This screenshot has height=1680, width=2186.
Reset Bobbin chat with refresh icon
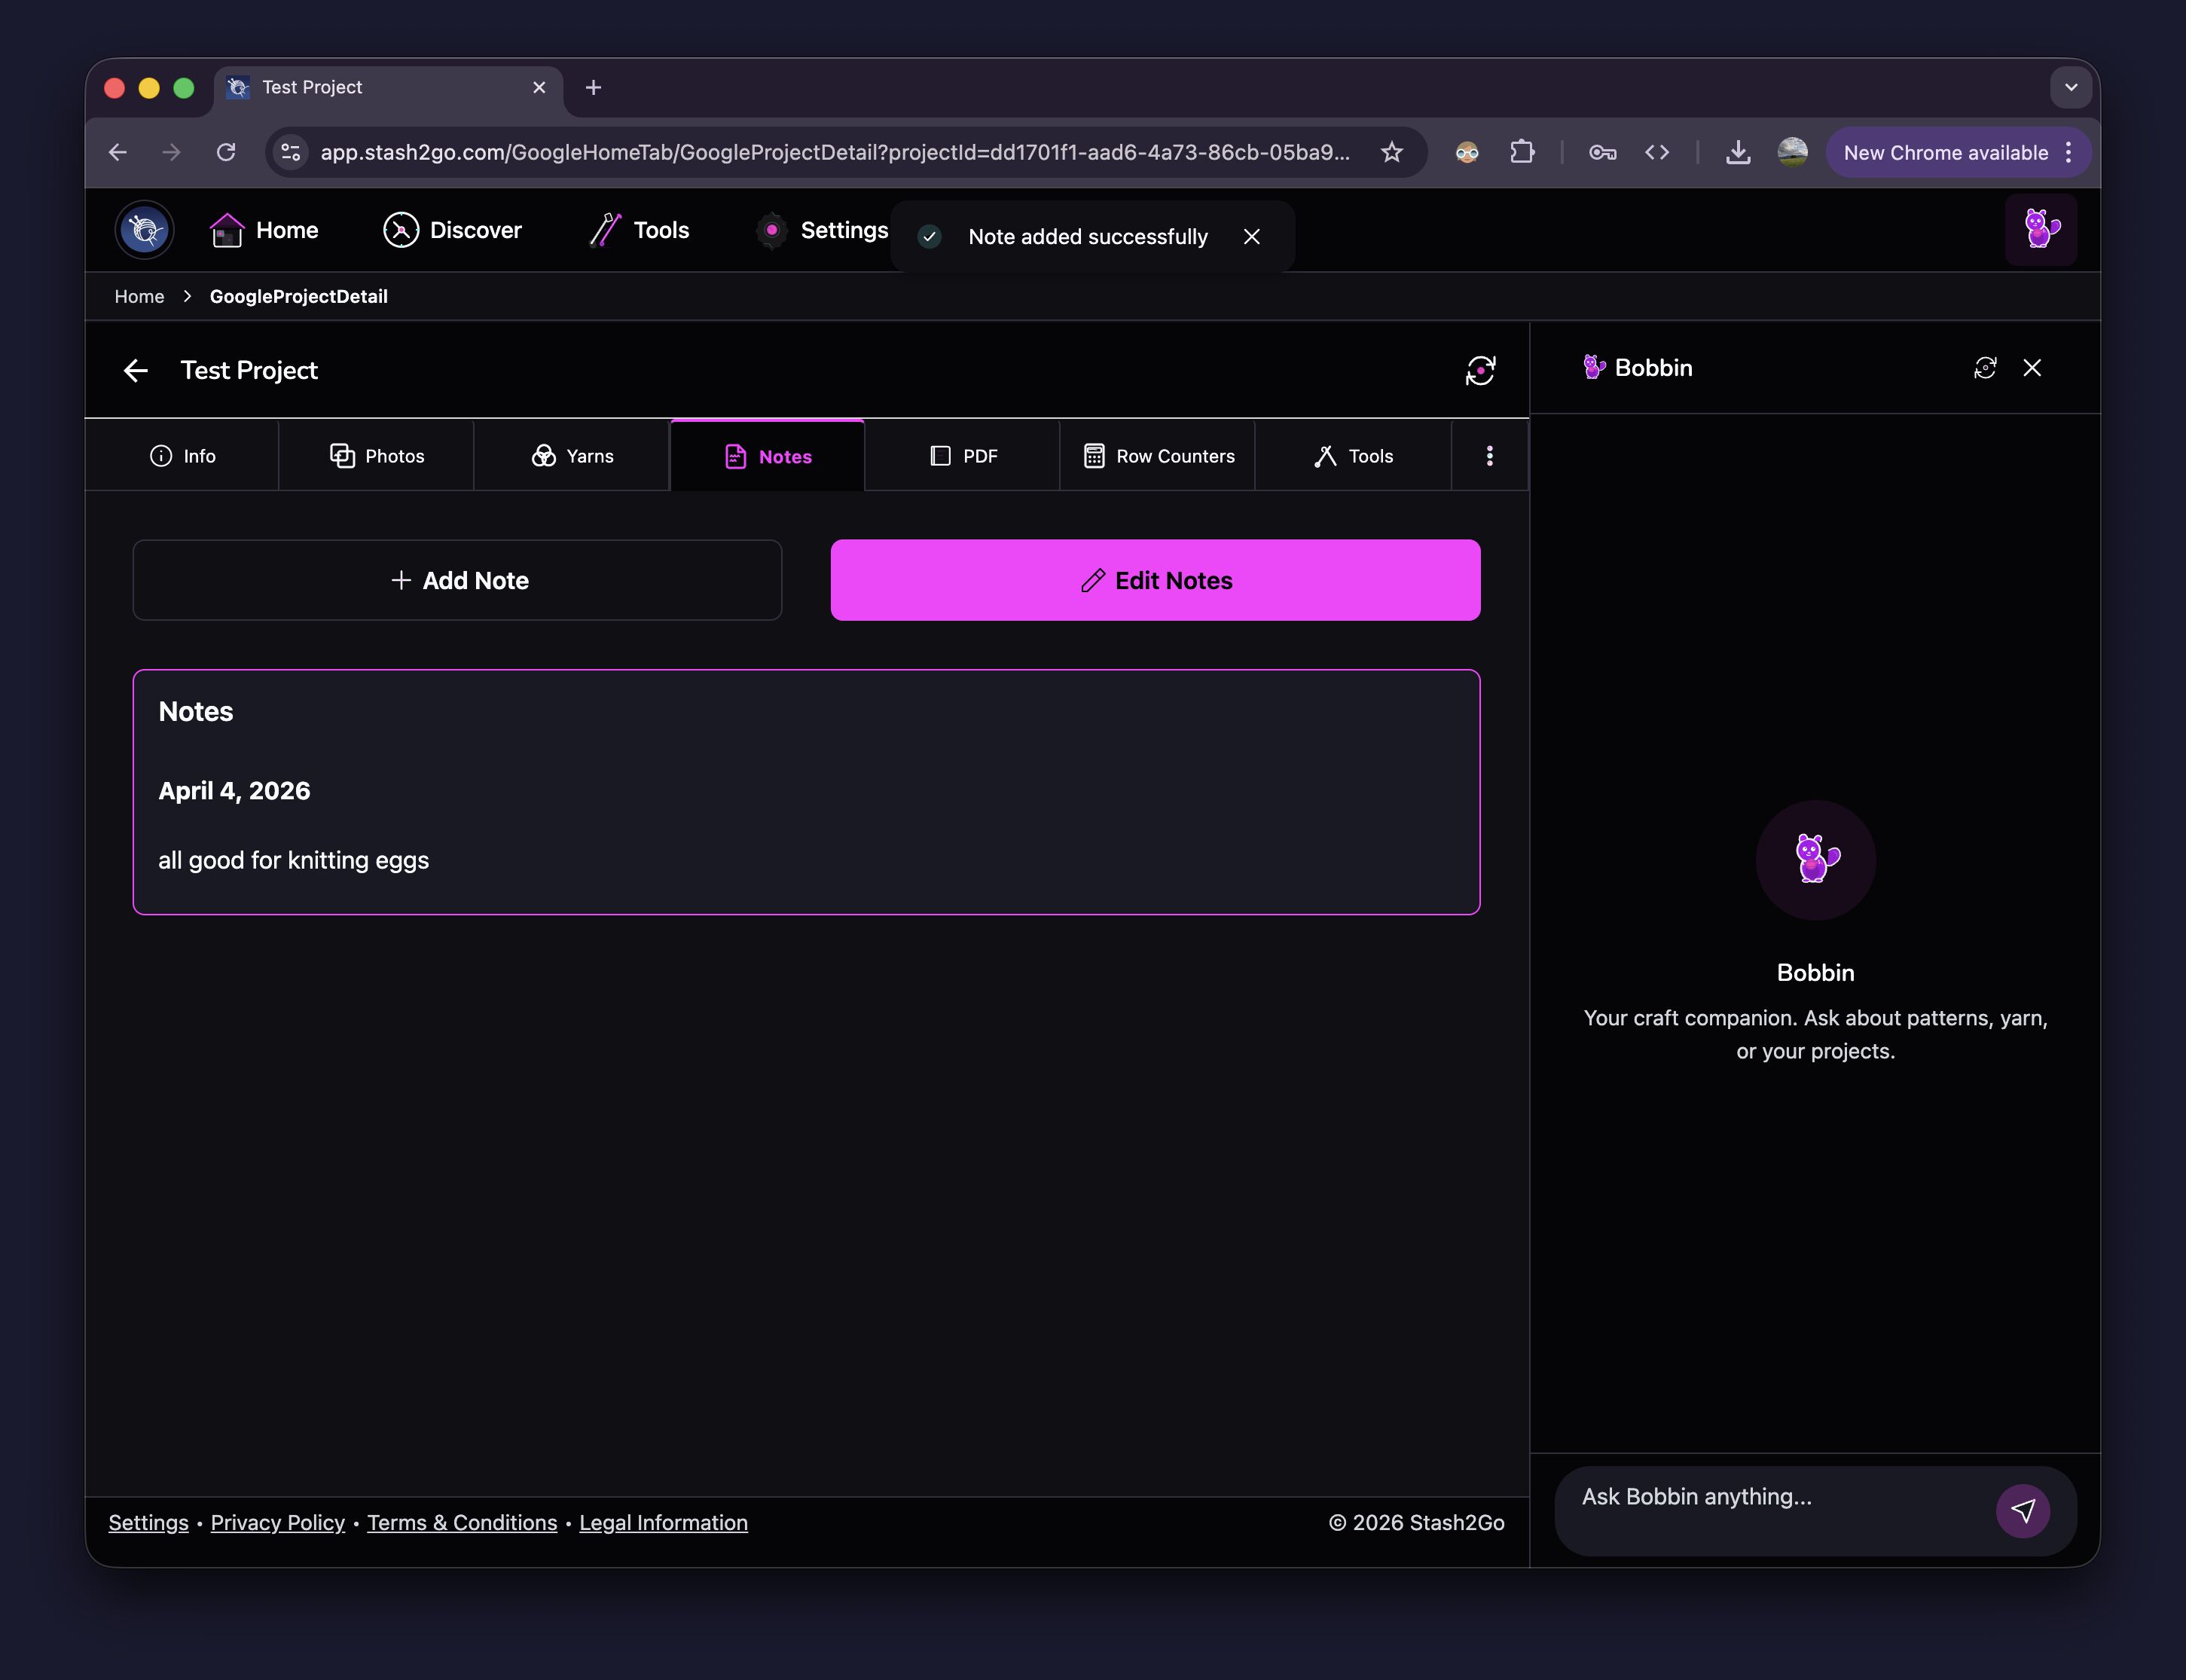[1984, 368]
